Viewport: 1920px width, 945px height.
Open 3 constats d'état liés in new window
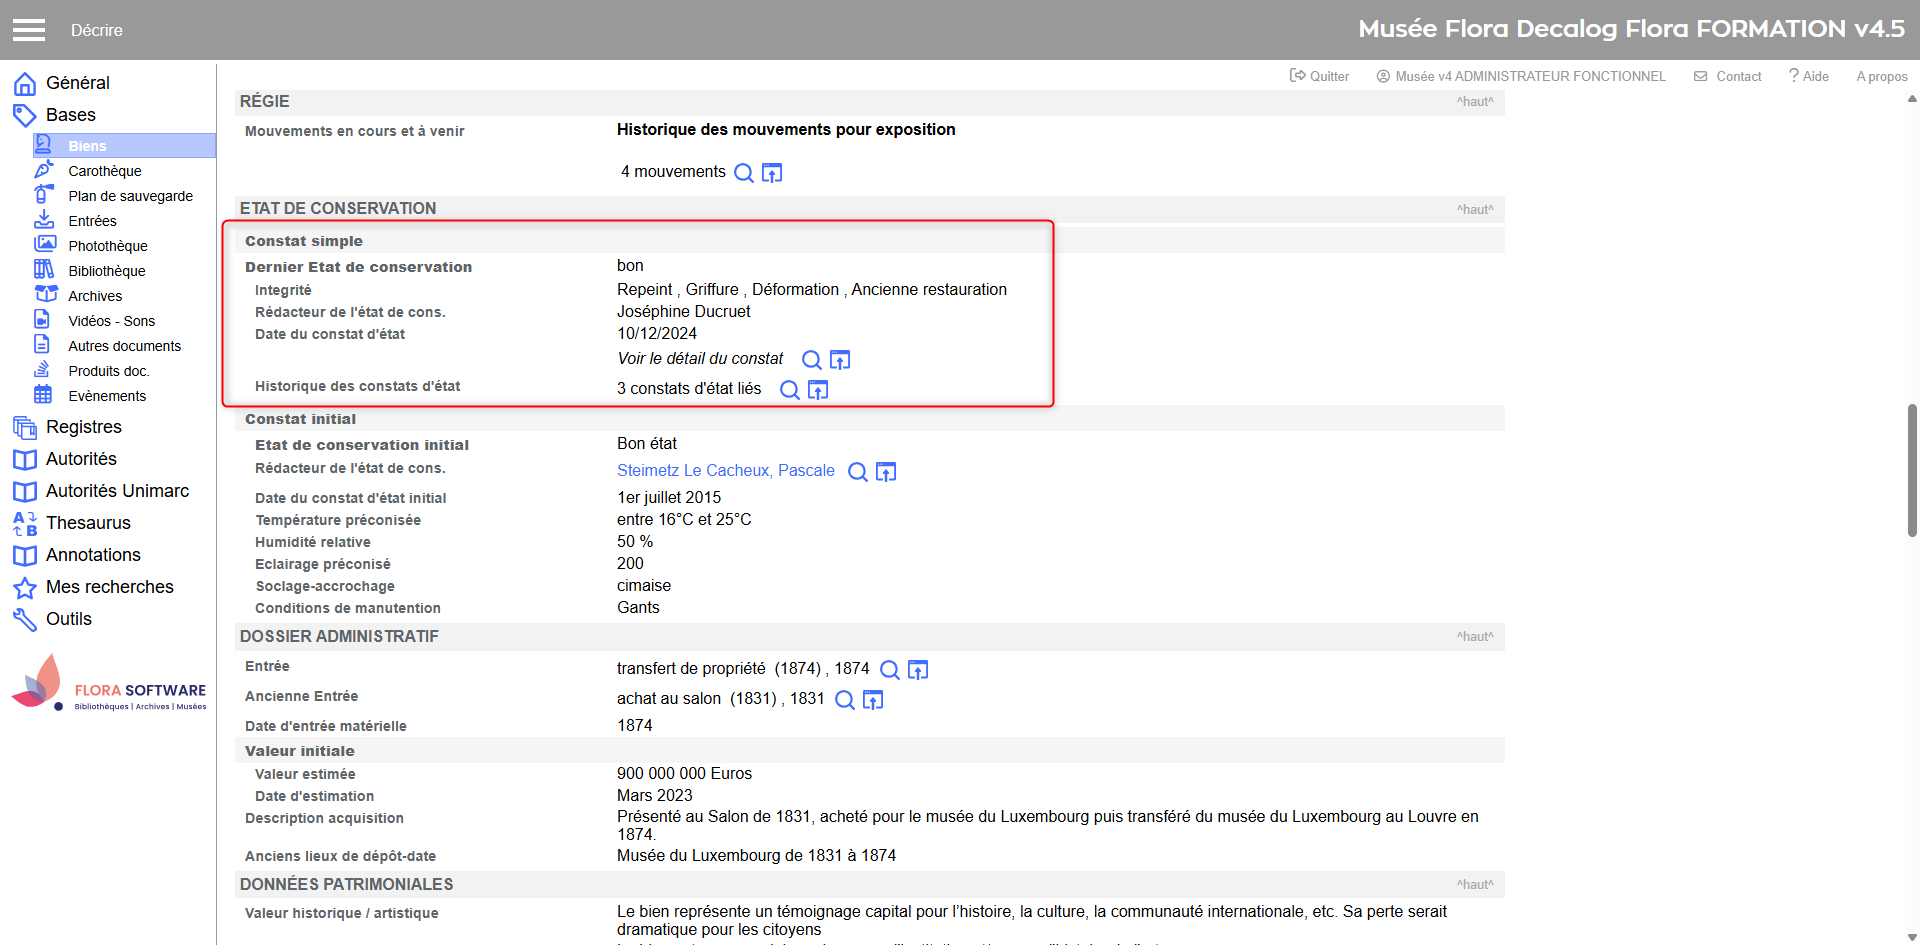point(818,390)
